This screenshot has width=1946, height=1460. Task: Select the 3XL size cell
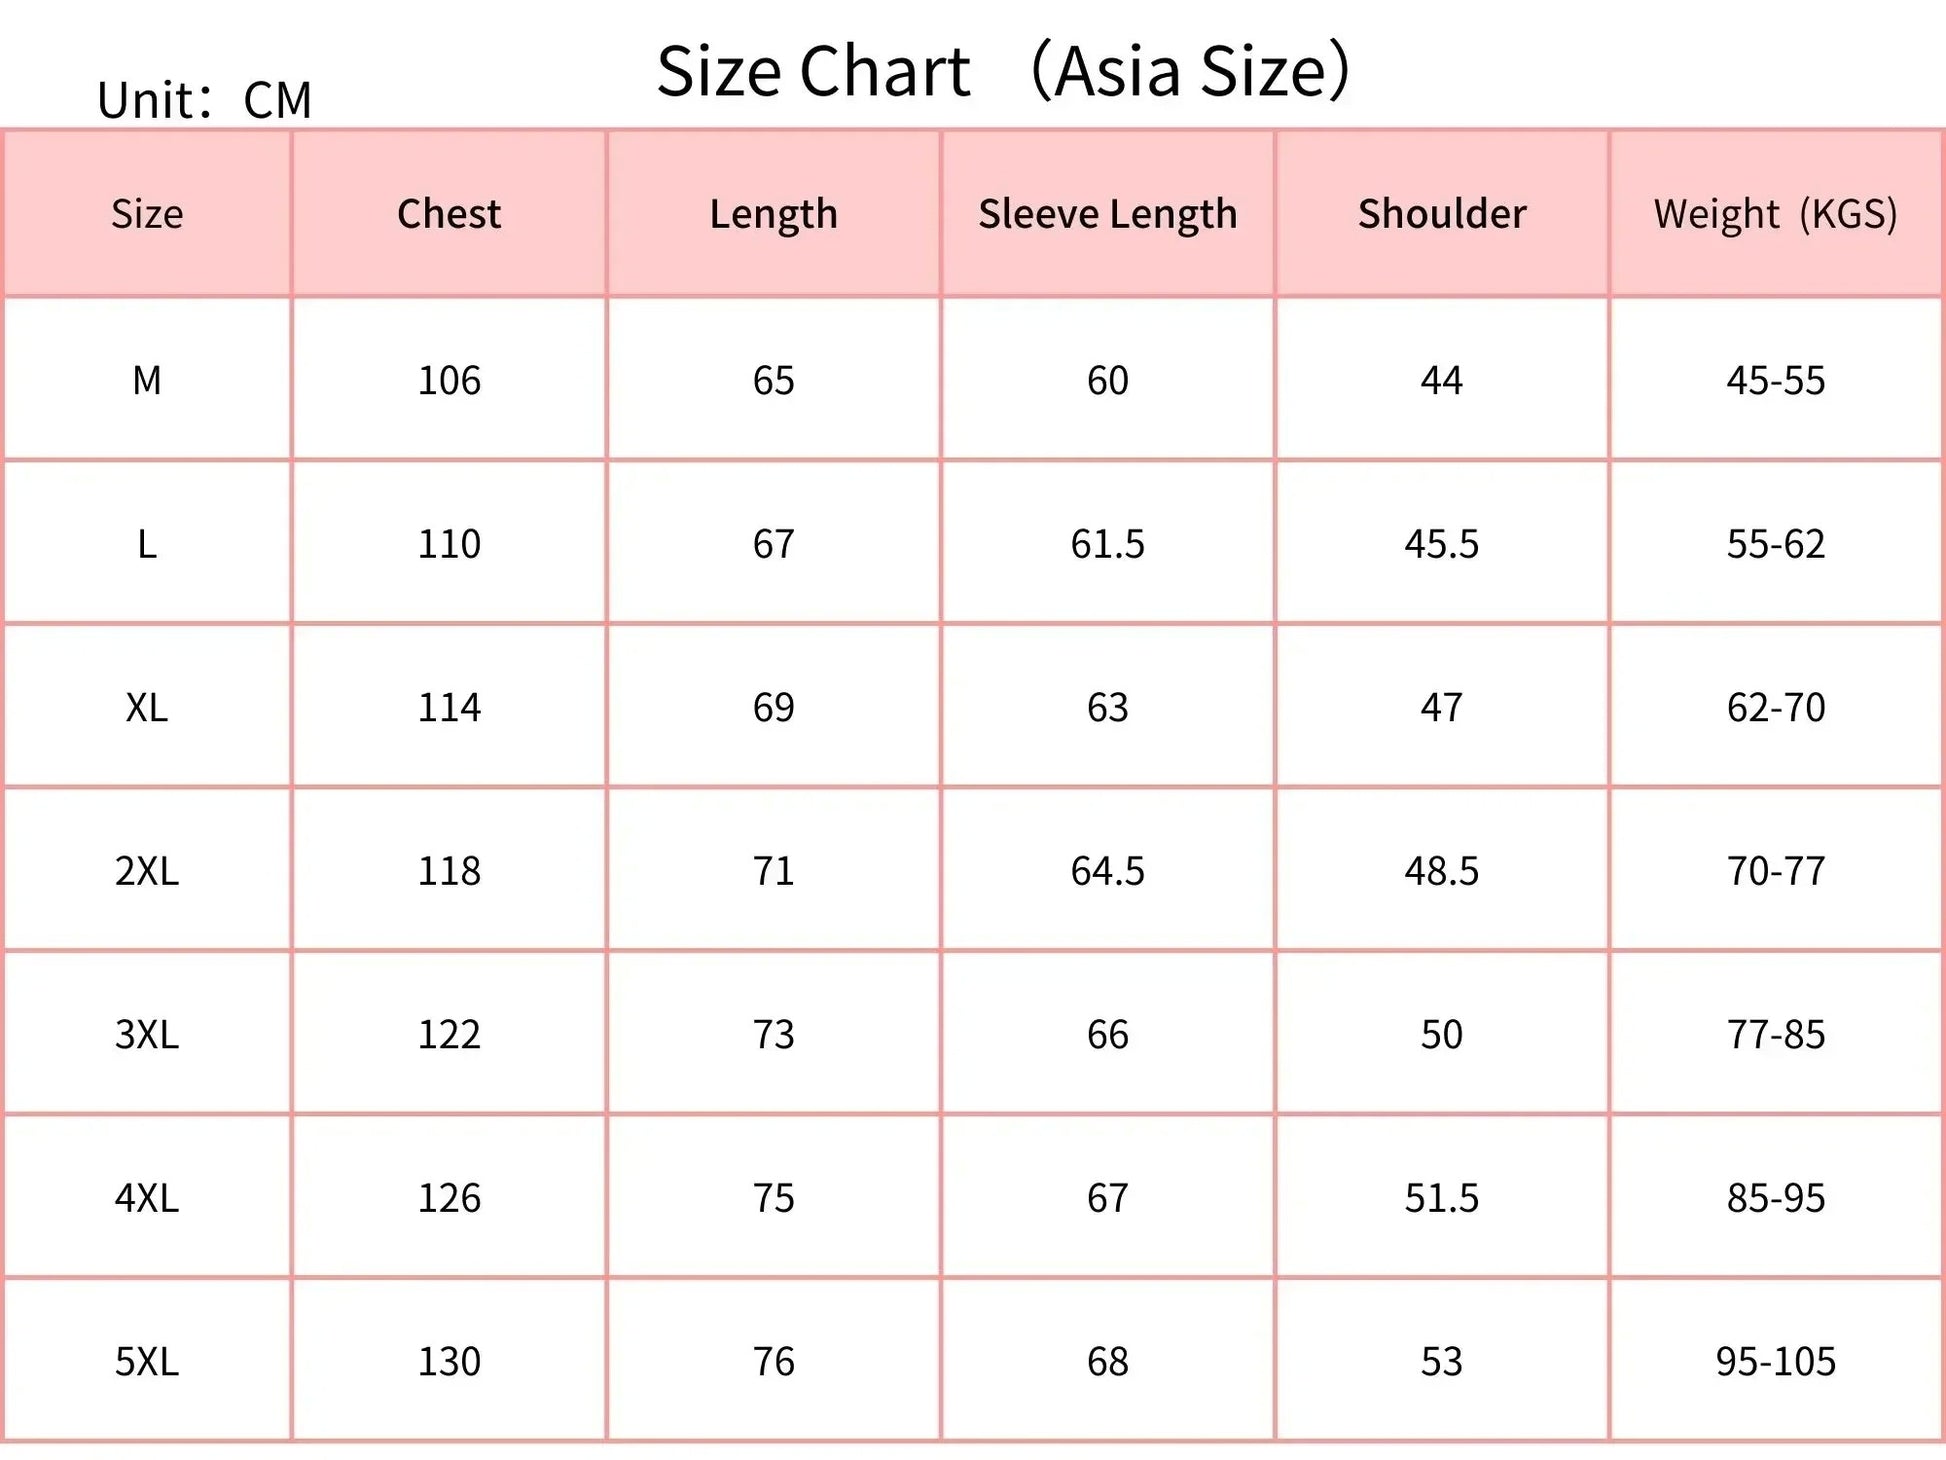point(147,1034)
